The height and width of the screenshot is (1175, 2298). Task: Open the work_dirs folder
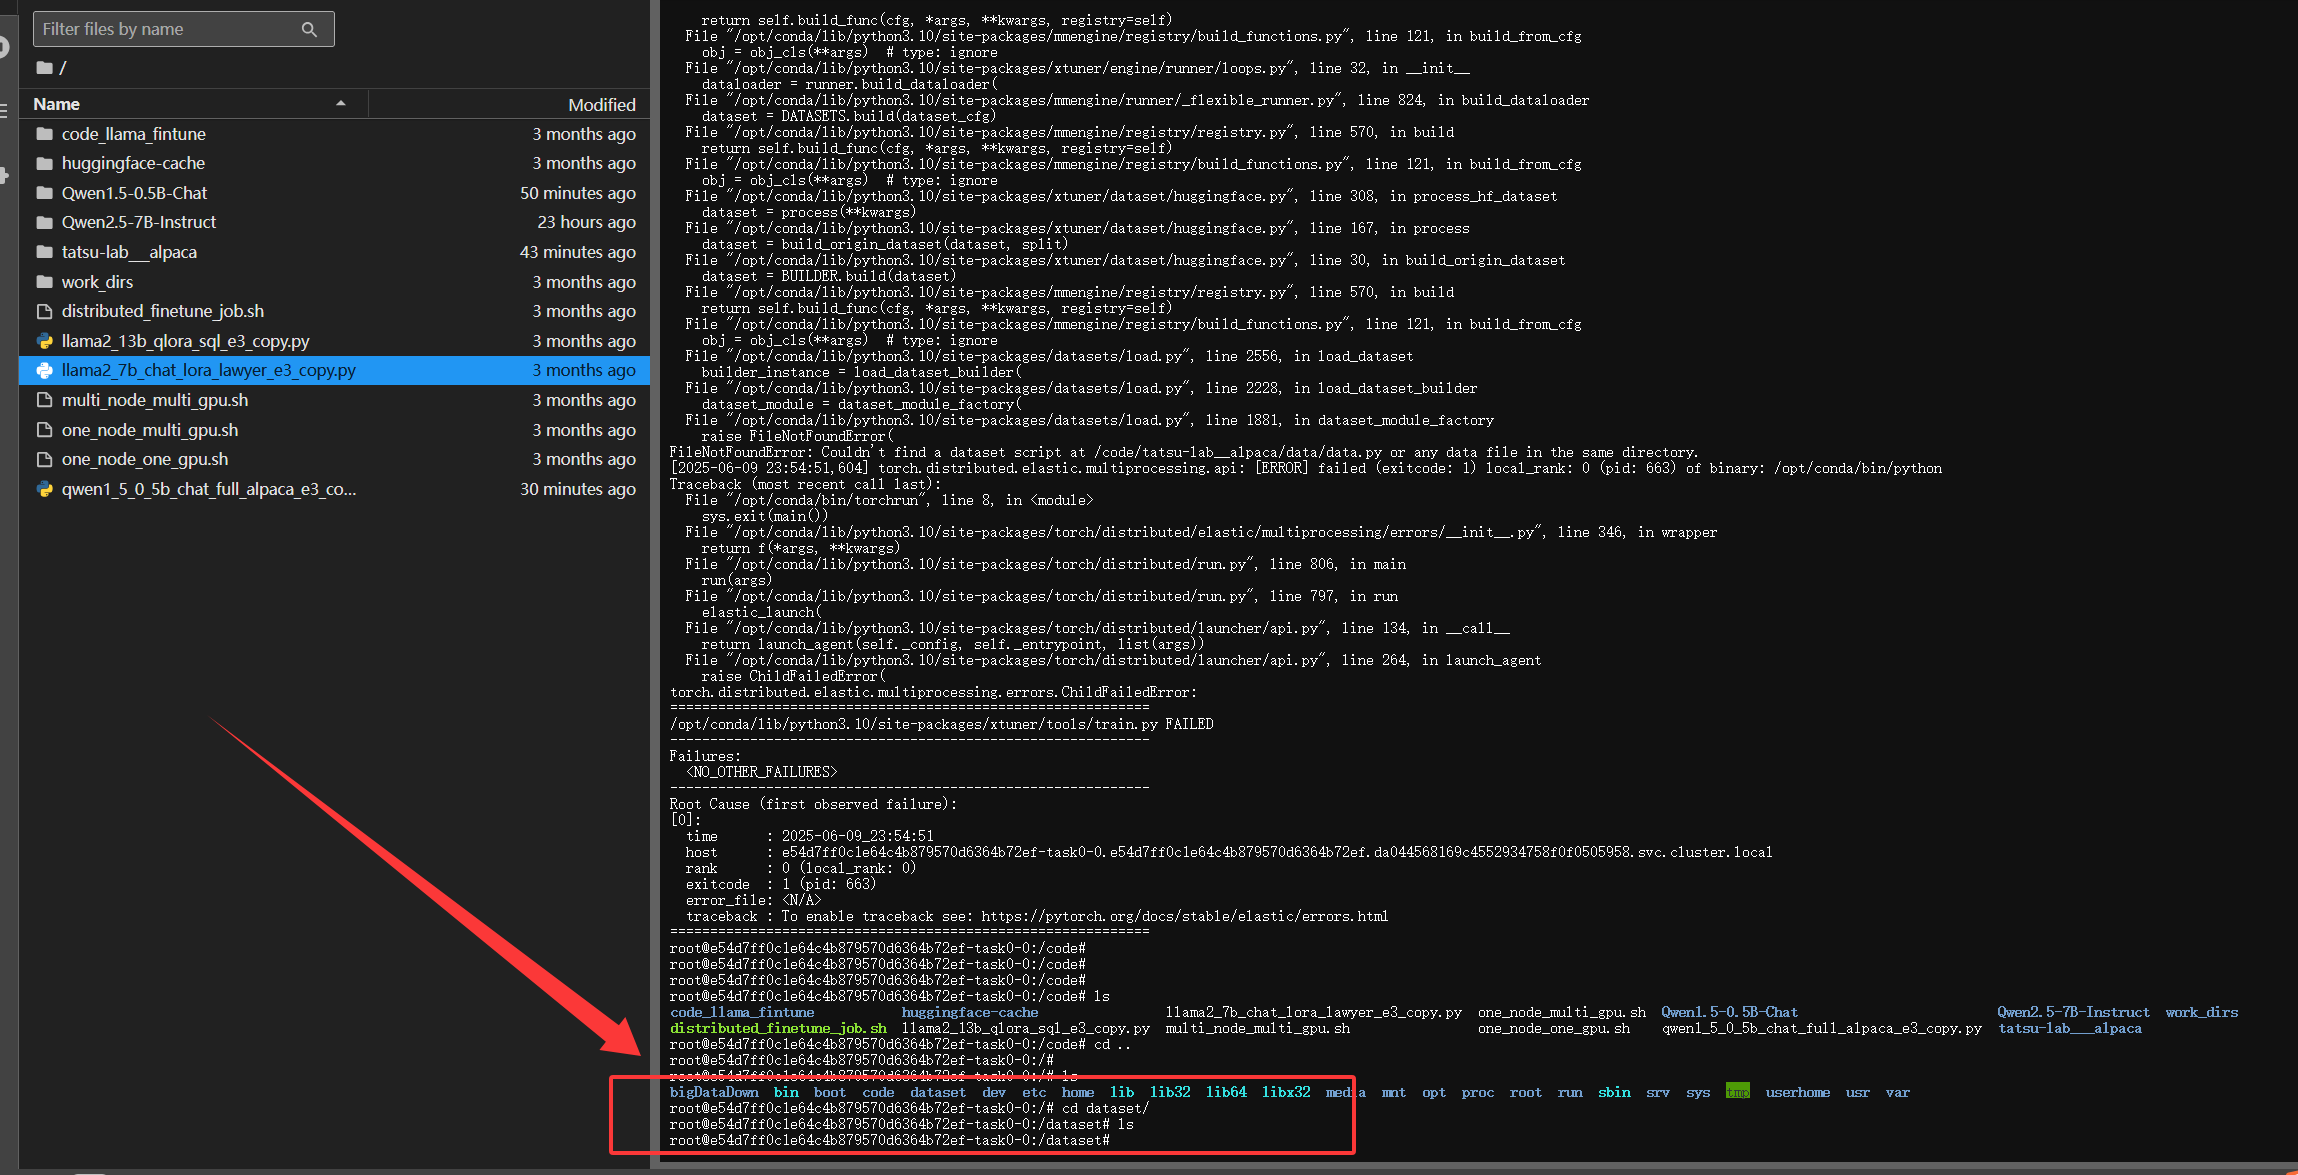[97, 282]
